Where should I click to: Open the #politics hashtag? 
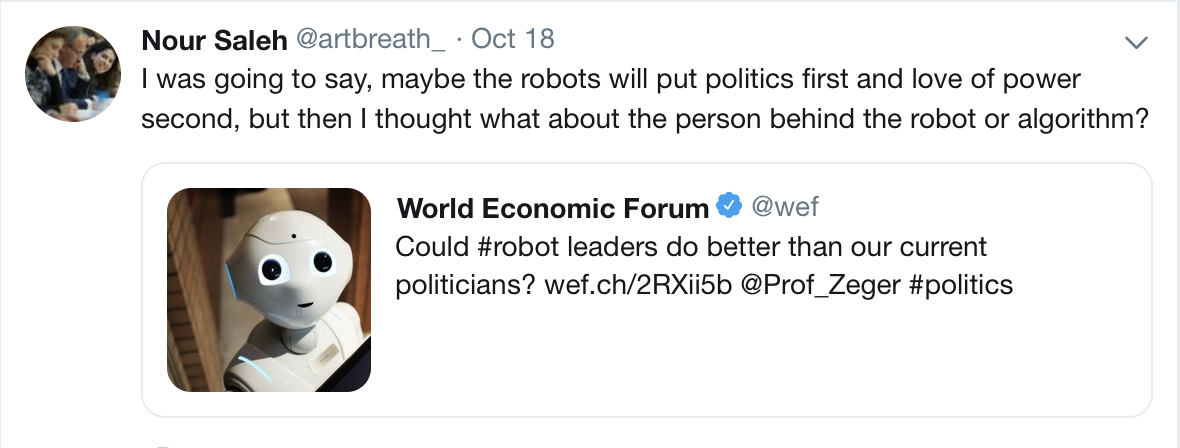963,284
